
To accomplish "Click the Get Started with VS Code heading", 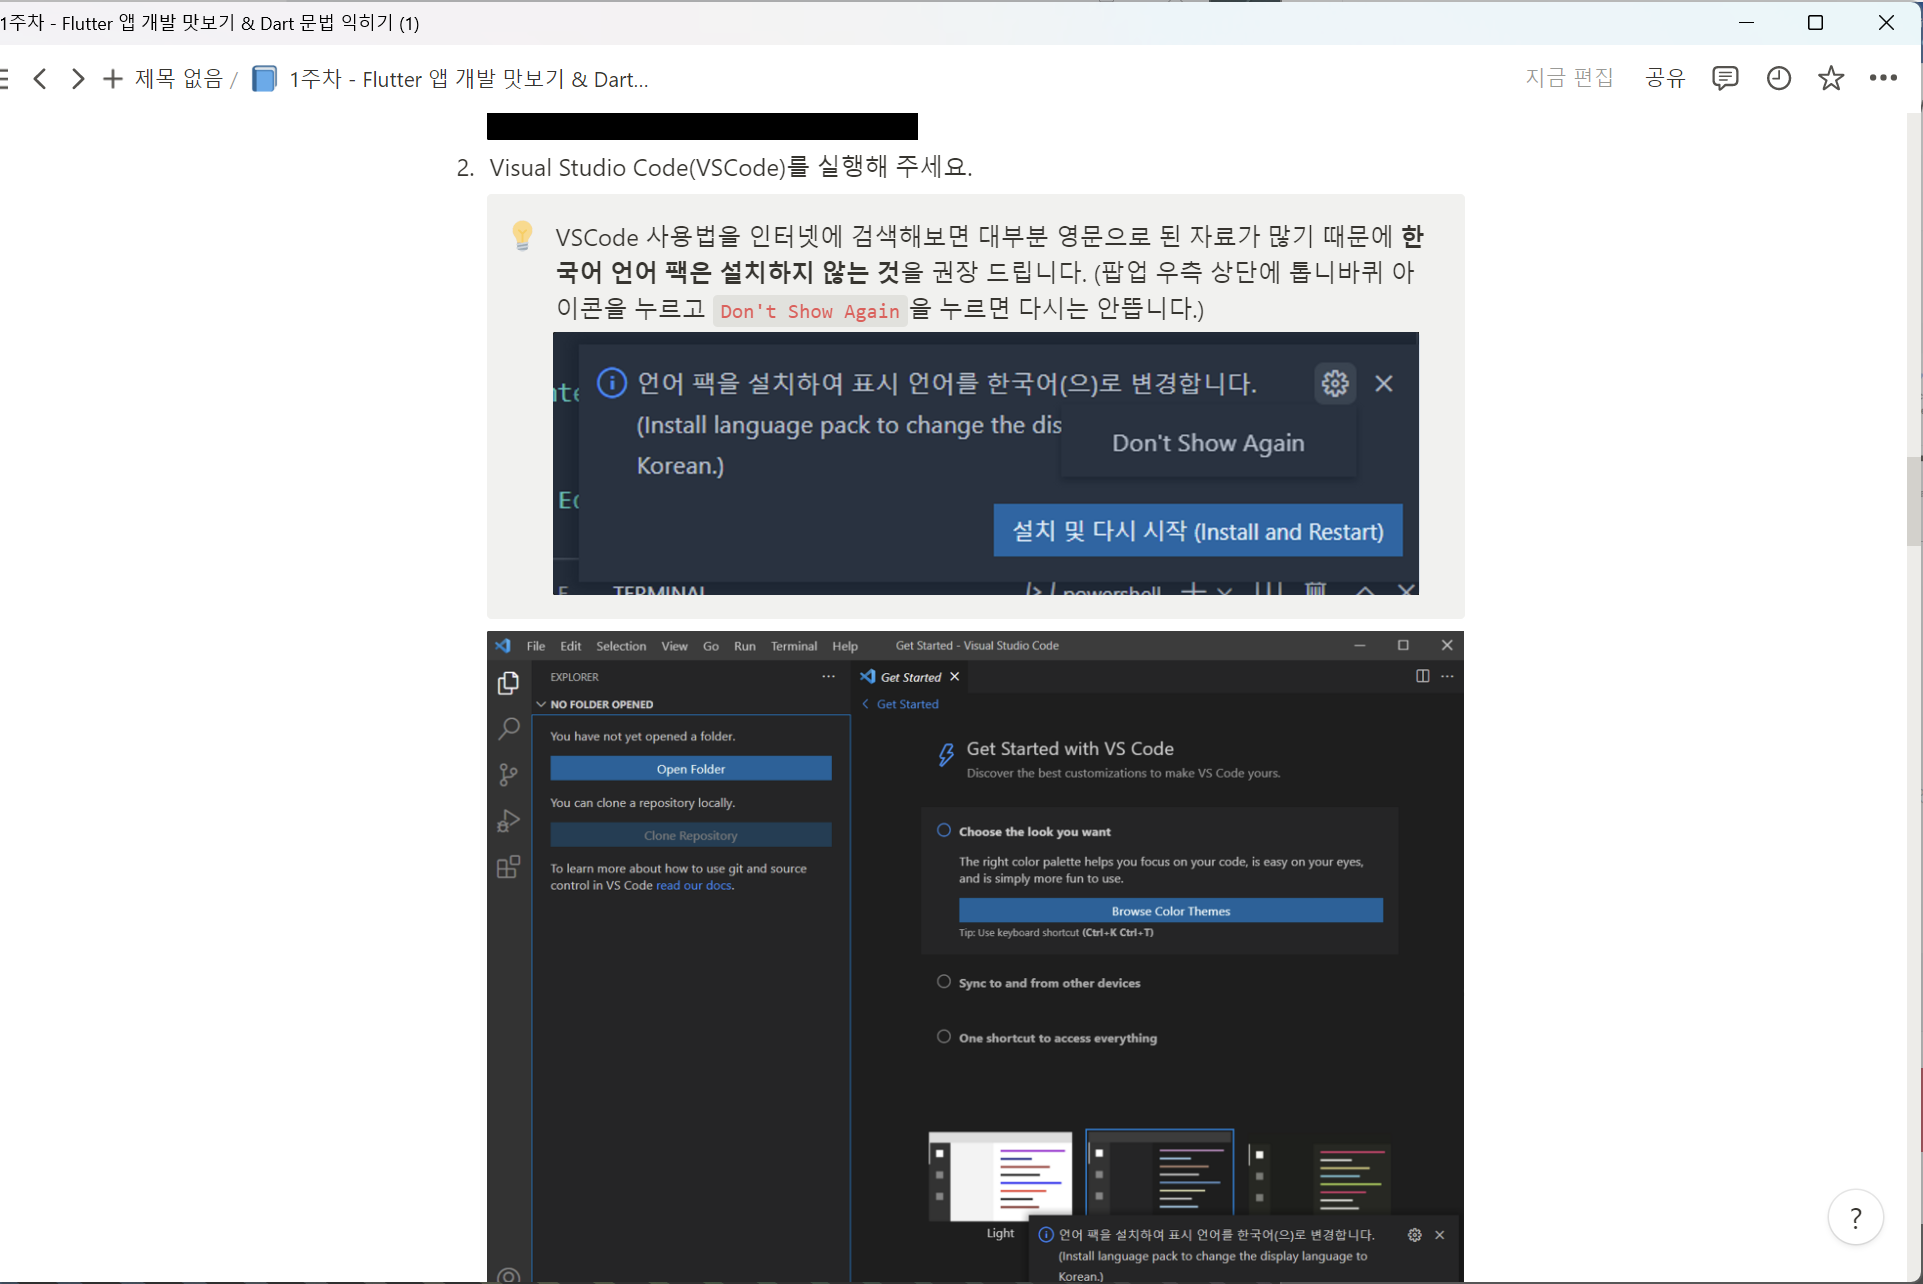I will pyautogui.click(x=1070, y=748).
